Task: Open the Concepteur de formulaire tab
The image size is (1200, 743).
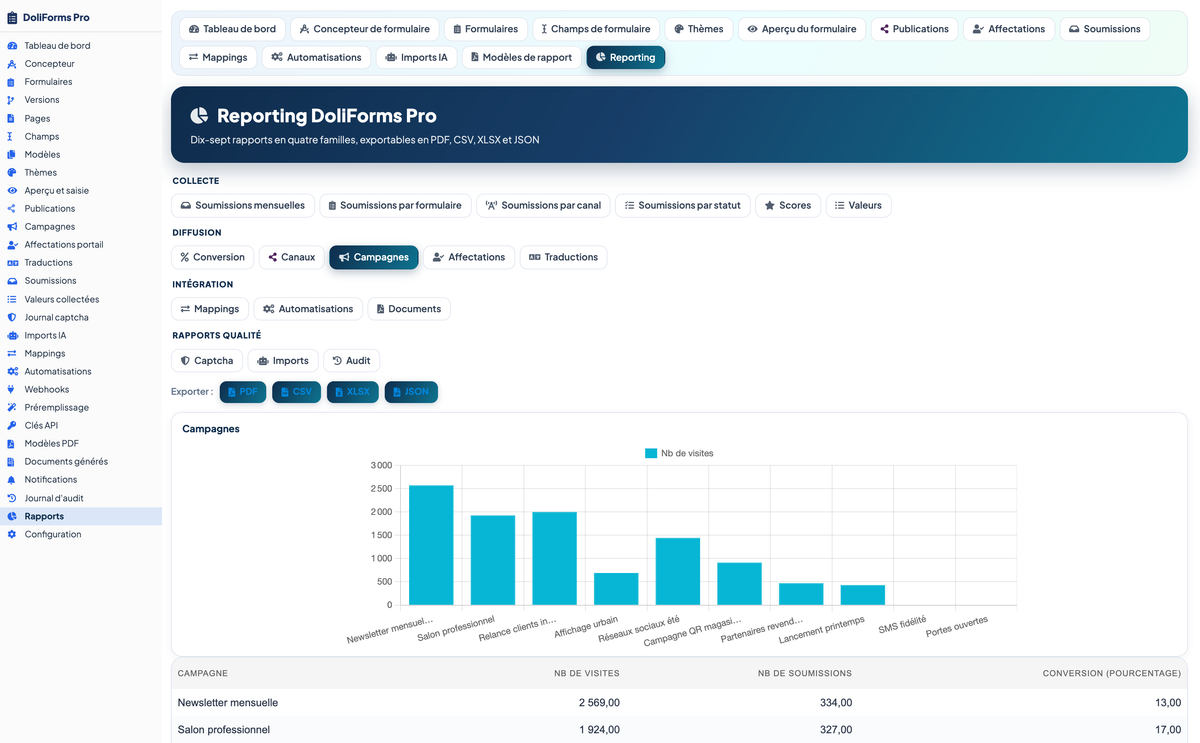Action: (x=365, y=29)
